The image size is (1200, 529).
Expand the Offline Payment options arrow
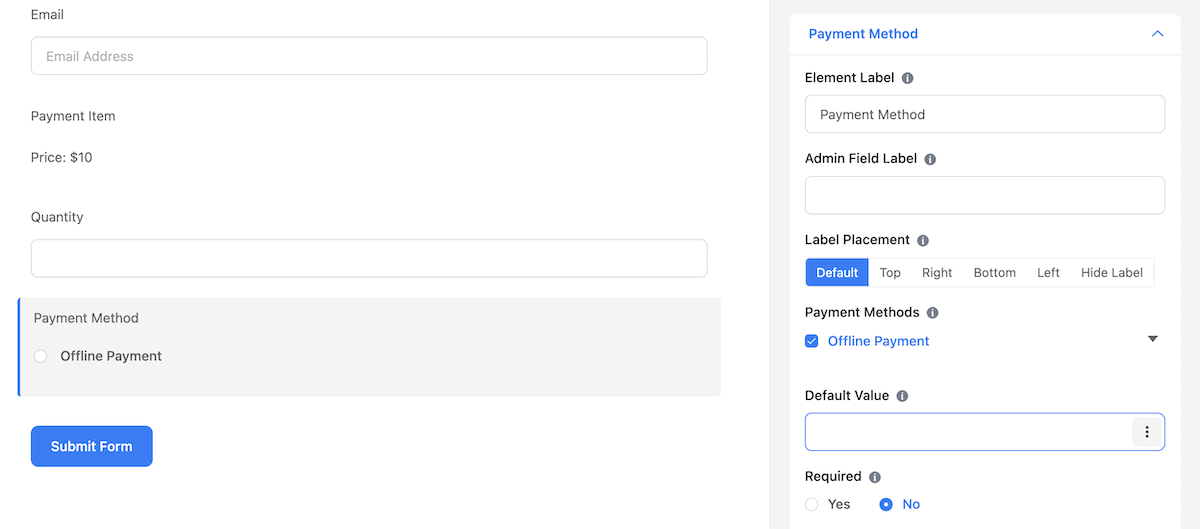pos(1152,339)
